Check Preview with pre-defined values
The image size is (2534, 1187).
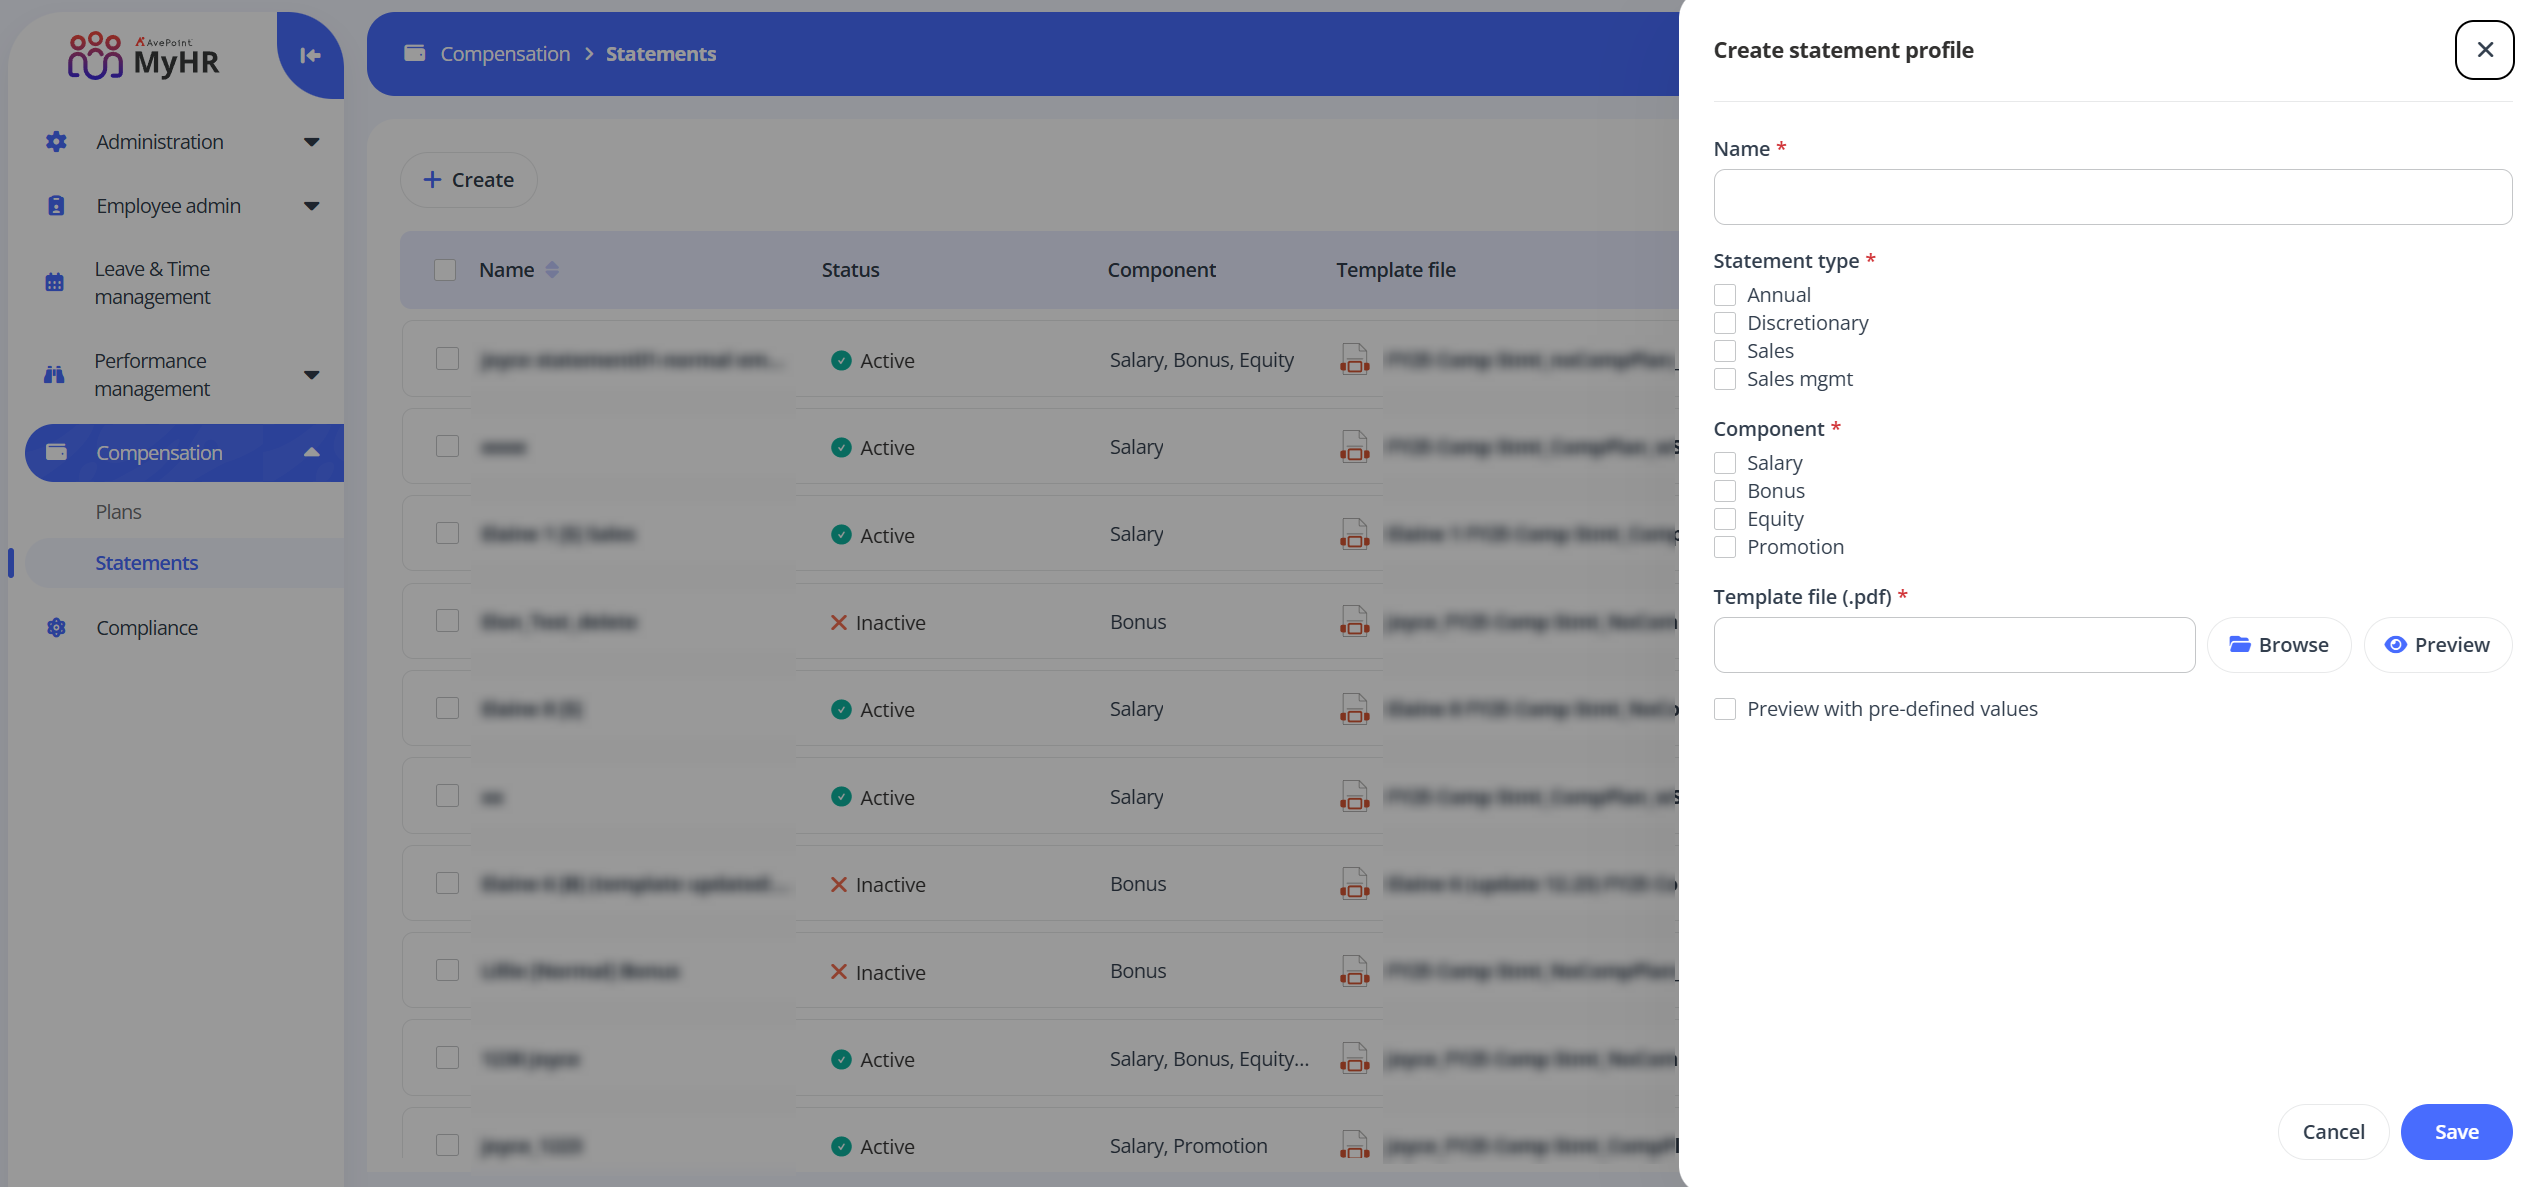point(1724,708)
